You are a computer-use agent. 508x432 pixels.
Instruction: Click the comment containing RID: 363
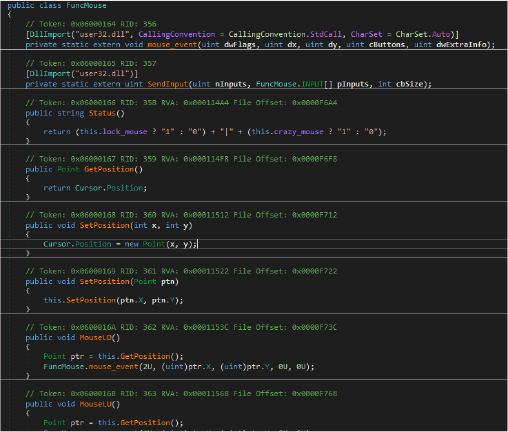pyautogui.click(x=181, y=393)
